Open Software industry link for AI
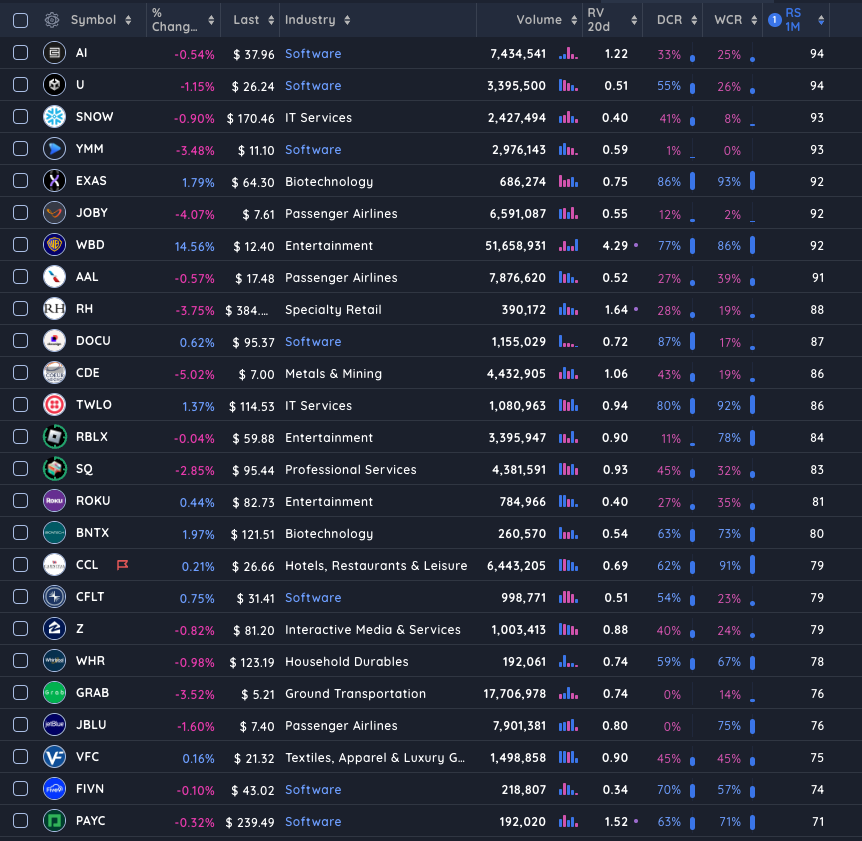 (x=313, y=54)
